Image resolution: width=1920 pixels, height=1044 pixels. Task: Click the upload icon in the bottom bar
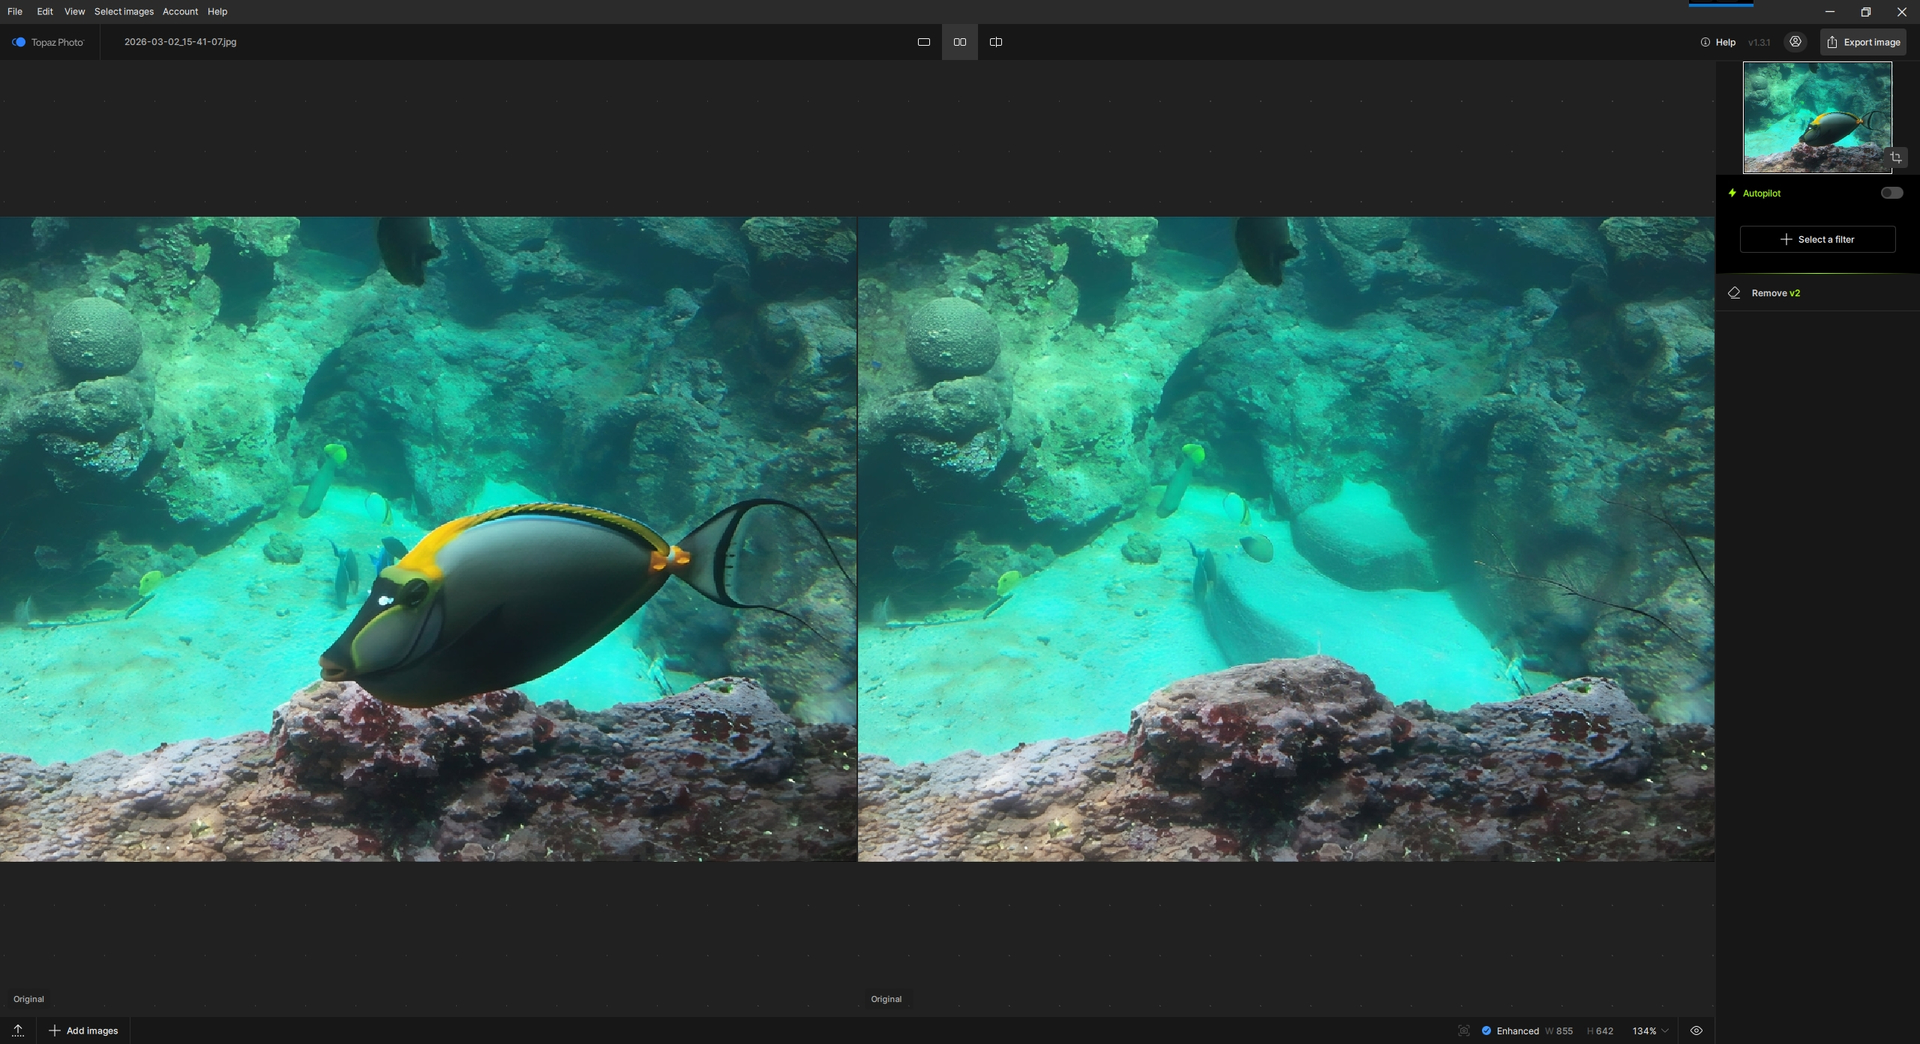pyautogui.click(x=18, y=1030)
